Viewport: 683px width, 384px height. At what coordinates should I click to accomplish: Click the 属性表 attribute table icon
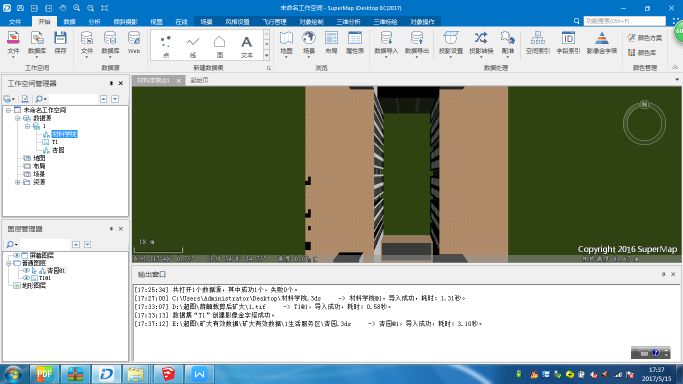[355, 43]
